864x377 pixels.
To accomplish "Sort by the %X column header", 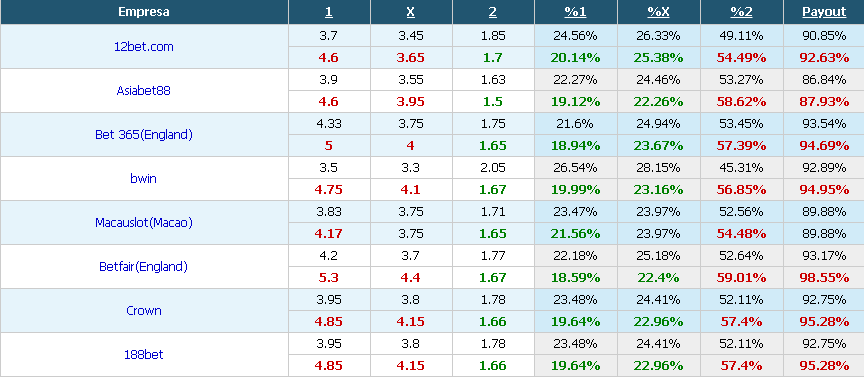I will click(x=658, y=12).
